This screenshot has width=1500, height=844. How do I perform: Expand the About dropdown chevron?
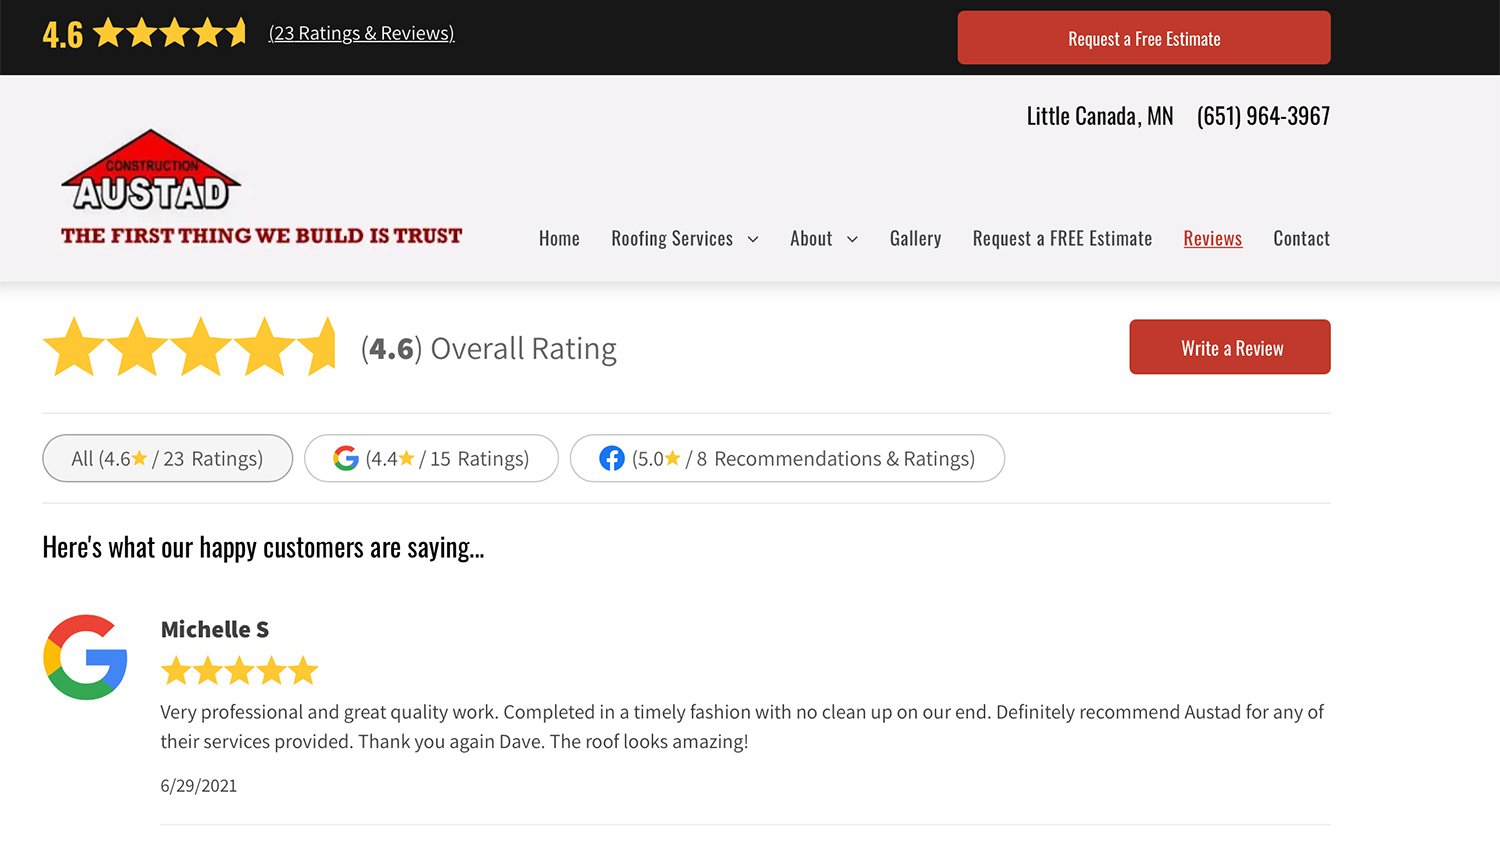click(852, 239)
